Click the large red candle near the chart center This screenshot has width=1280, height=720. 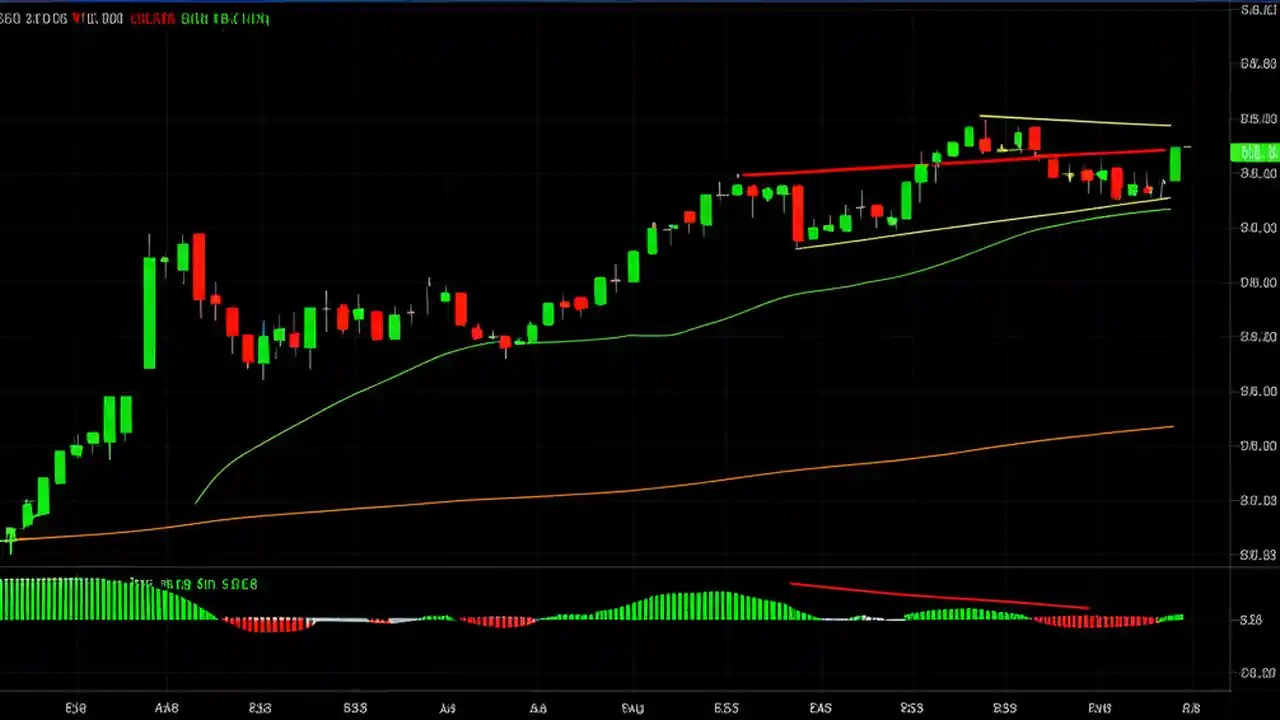click(x=798, y=210)
